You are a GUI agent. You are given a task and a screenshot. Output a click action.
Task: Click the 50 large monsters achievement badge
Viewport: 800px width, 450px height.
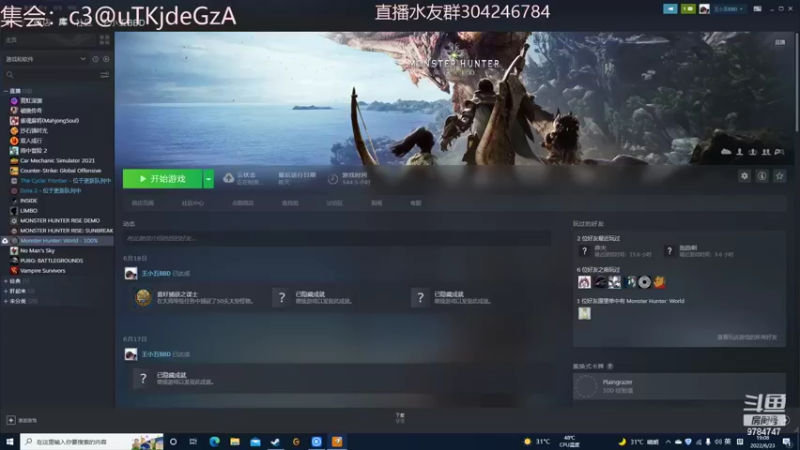(x=143, y=297)
